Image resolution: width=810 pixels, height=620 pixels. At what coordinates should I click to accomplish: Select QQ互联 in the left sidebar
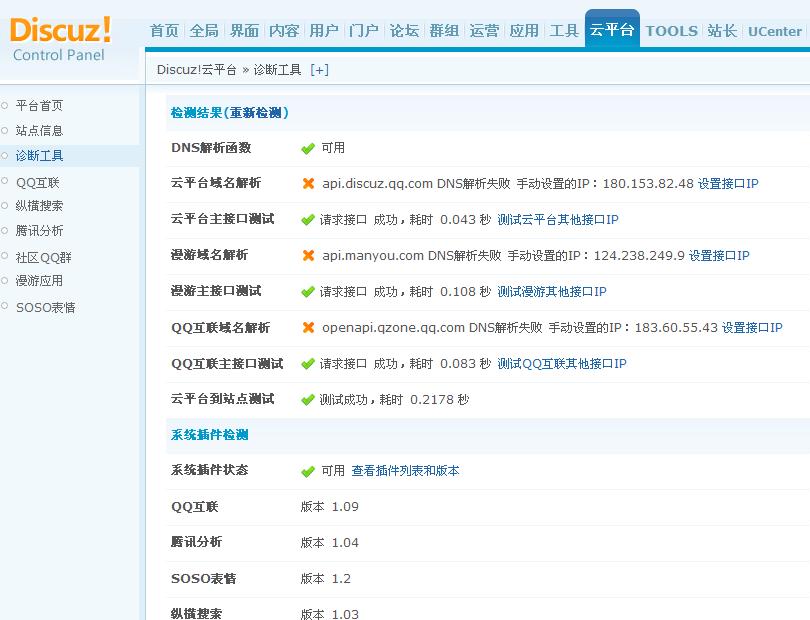tap(38, 182)
